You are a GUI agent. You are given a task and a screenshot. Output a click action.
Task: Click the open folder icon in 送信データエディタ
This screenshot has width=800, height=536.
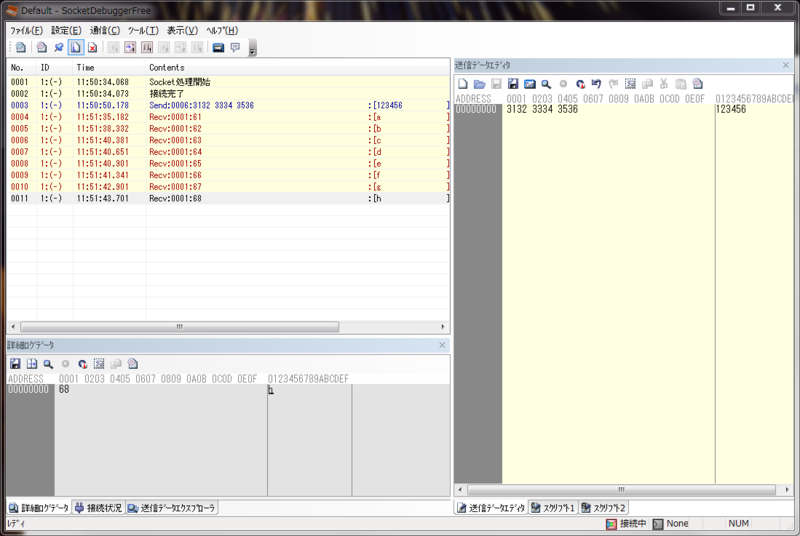click(x=479, y=84)
